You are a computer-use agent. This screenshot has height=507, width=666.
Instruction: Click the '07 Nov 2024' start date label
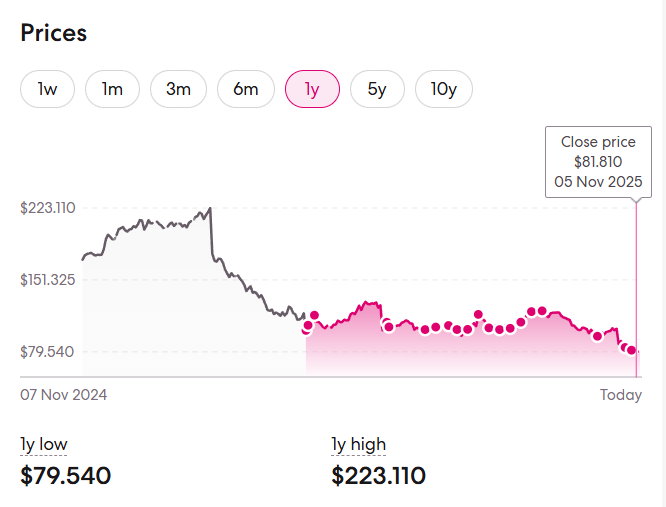tap(64, 395)
